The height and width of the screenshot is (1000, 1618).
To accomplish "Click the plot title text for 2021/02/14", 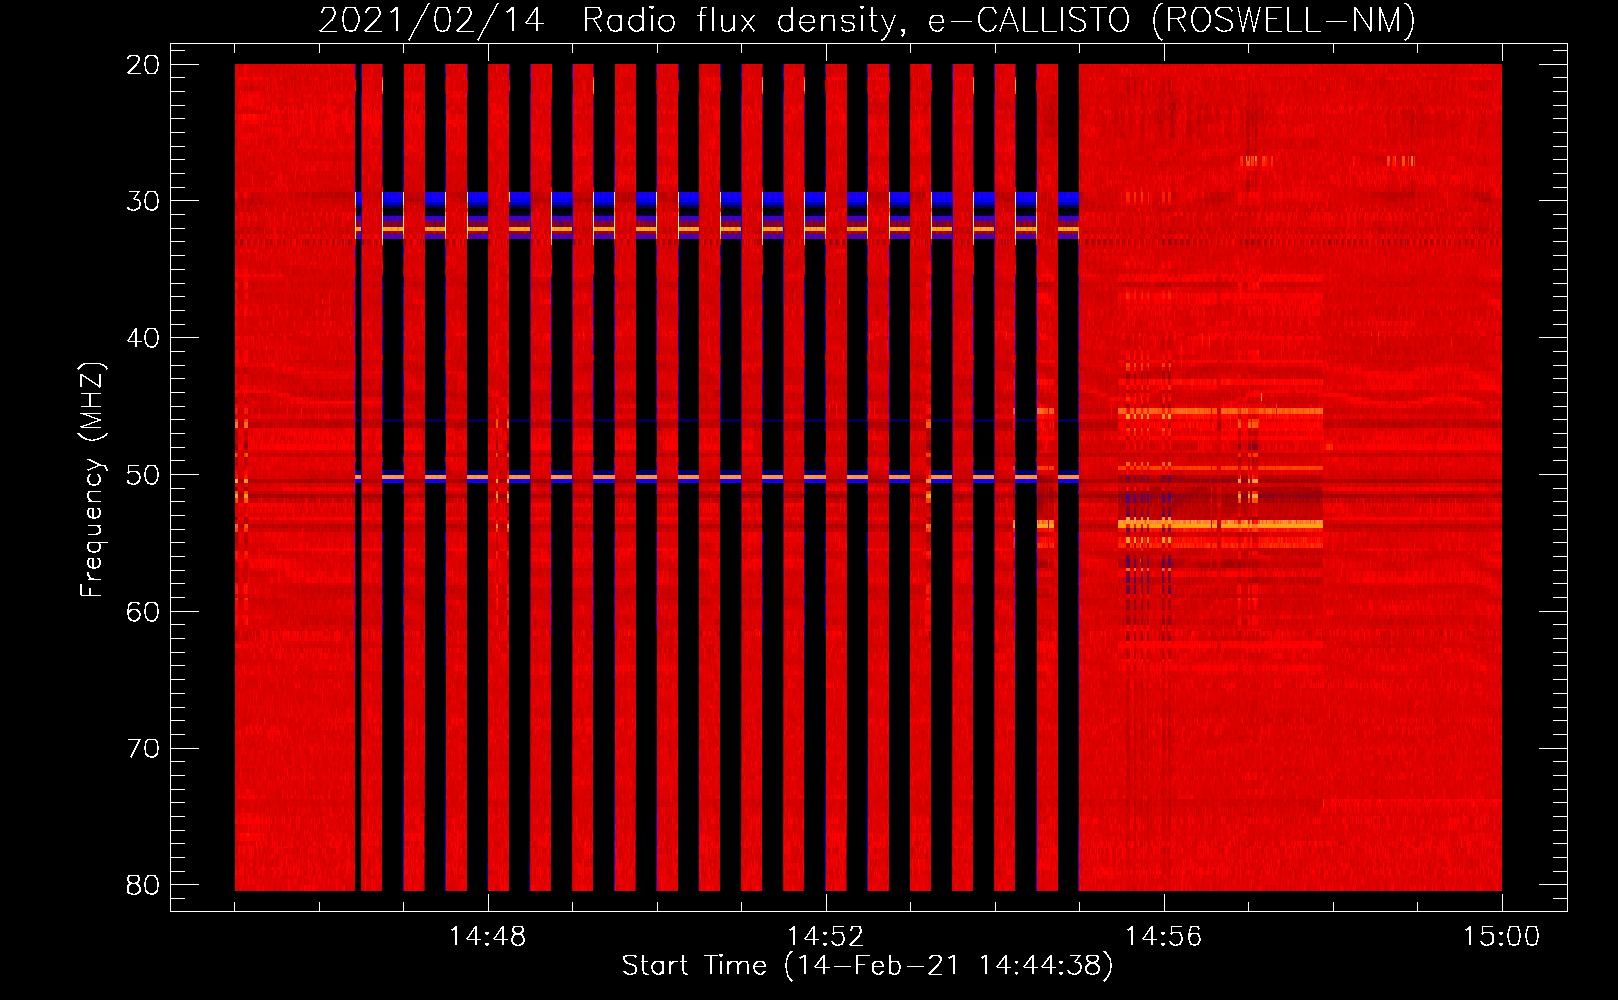I will [867, 21].
